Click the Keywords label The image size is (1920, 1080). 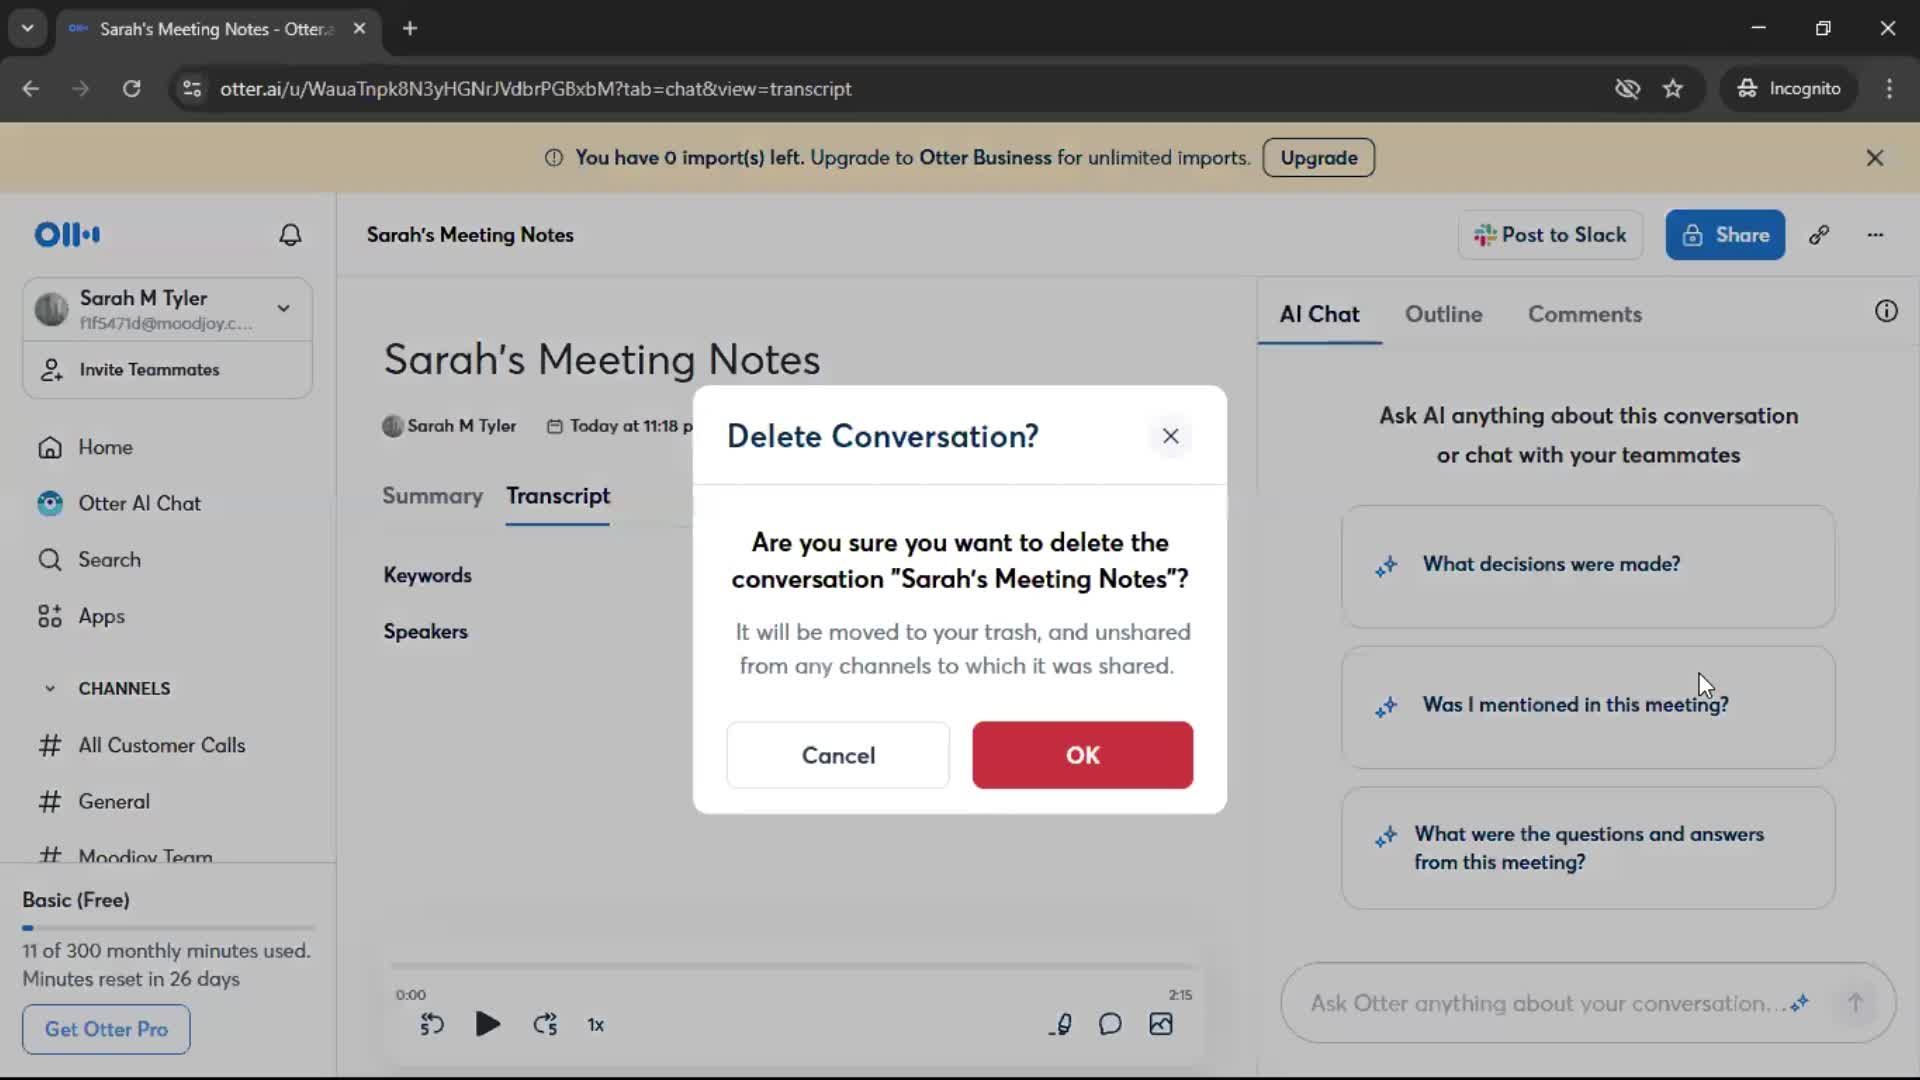(x=427, y=575)
